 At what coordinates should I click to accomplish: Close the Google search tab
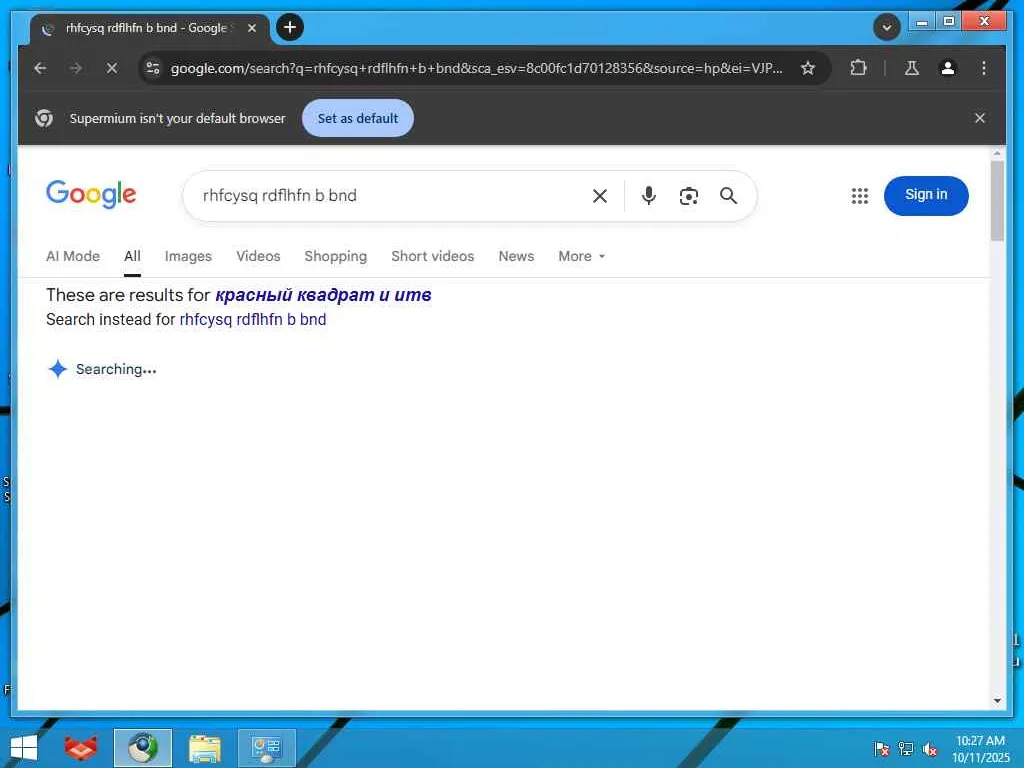(251, 28)
